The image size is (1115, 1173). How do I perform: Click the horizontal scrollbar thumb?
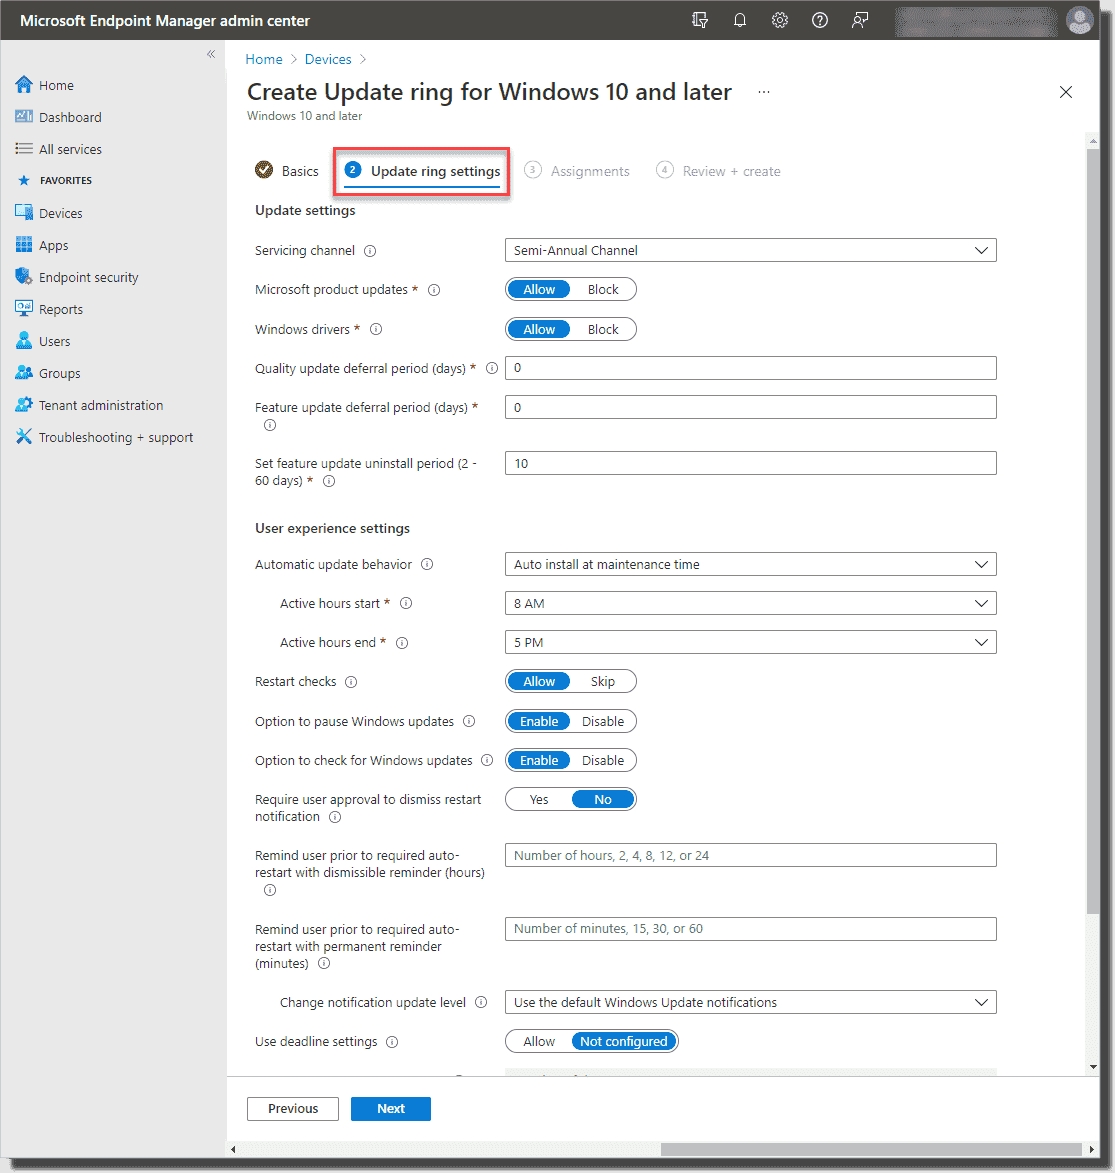pos(871,1149)
